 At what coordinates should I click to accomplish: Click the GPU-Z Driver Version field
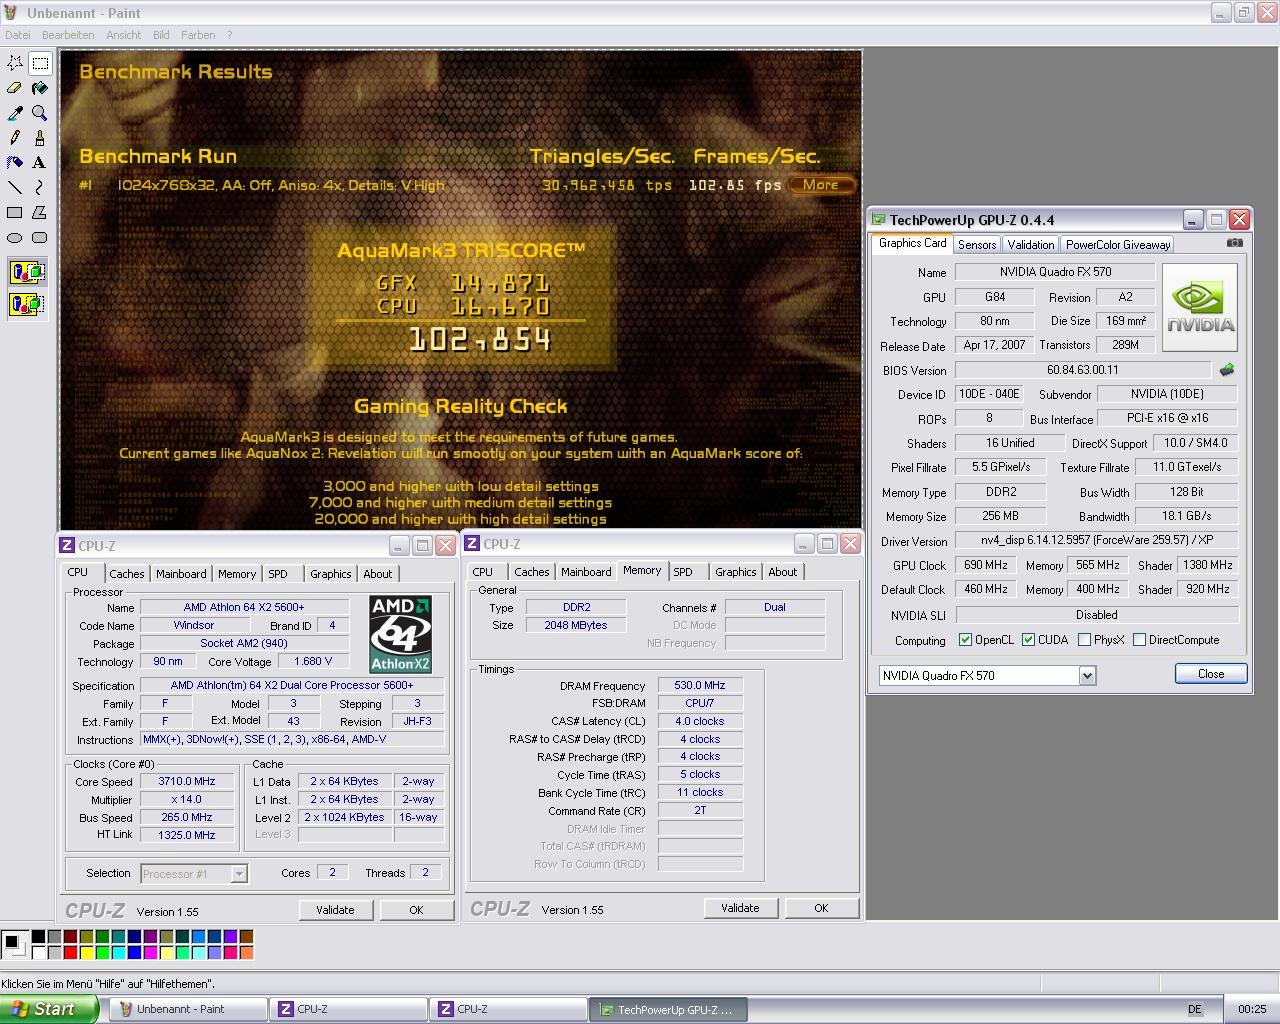[1096, 541]
